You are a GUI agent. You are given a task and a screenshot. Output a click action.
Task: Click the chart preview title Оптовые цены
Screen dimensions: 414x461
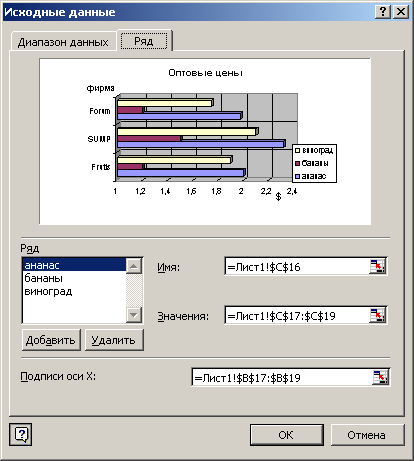click(x=205, y=73)
